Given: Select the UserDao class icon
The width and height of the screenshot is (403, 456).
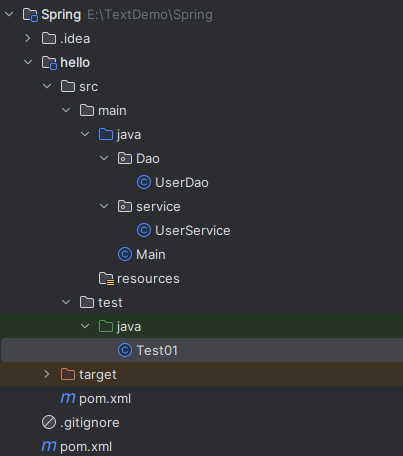Looking at the screenshot, I should coord(144,182).
